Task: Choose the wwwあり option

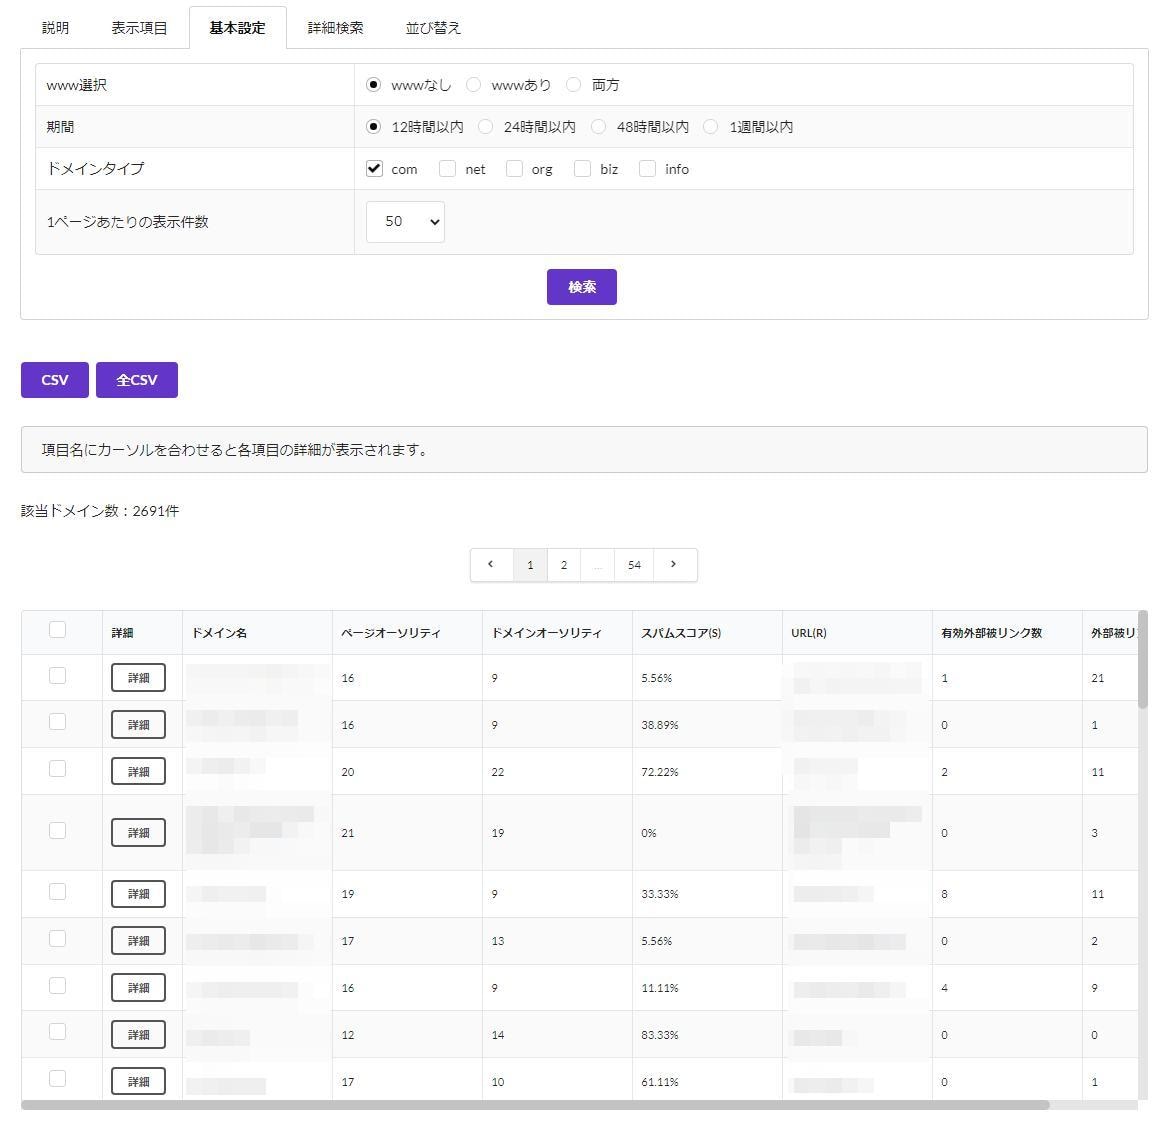Action: pyautogui.click(x=473, y=84)
